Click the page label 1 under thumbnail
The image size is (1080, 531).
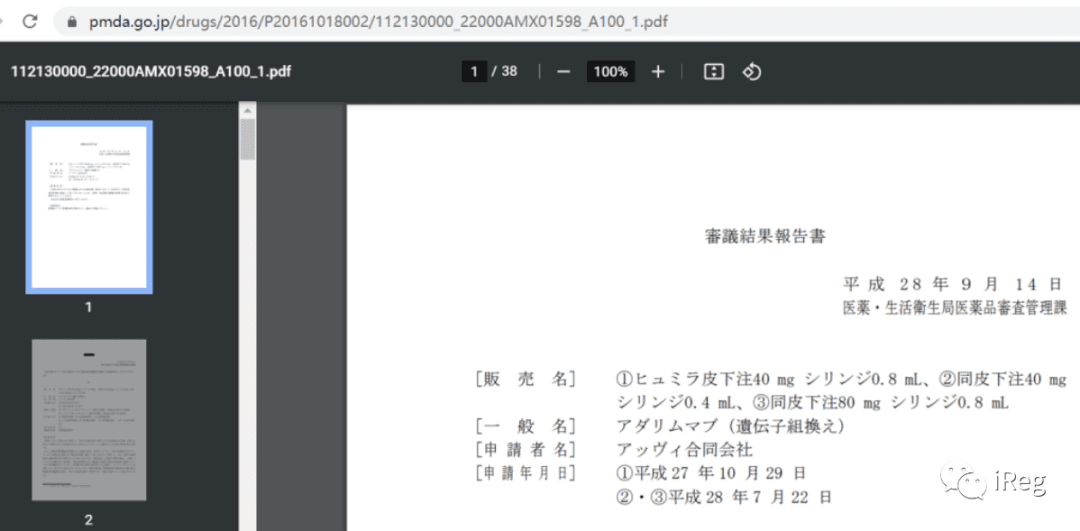[x=88, y=307]
